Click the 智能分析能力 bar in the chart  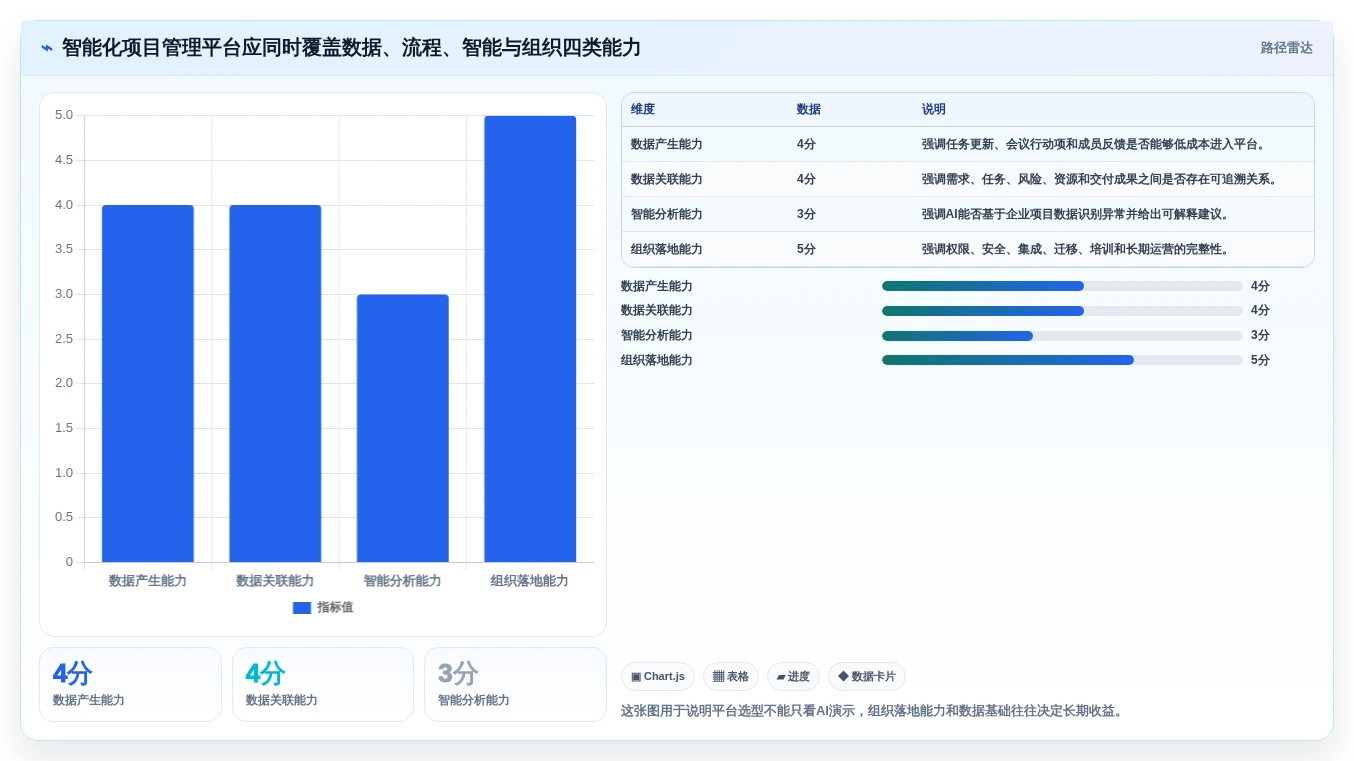pyautogui.click(x=403, y=428)
